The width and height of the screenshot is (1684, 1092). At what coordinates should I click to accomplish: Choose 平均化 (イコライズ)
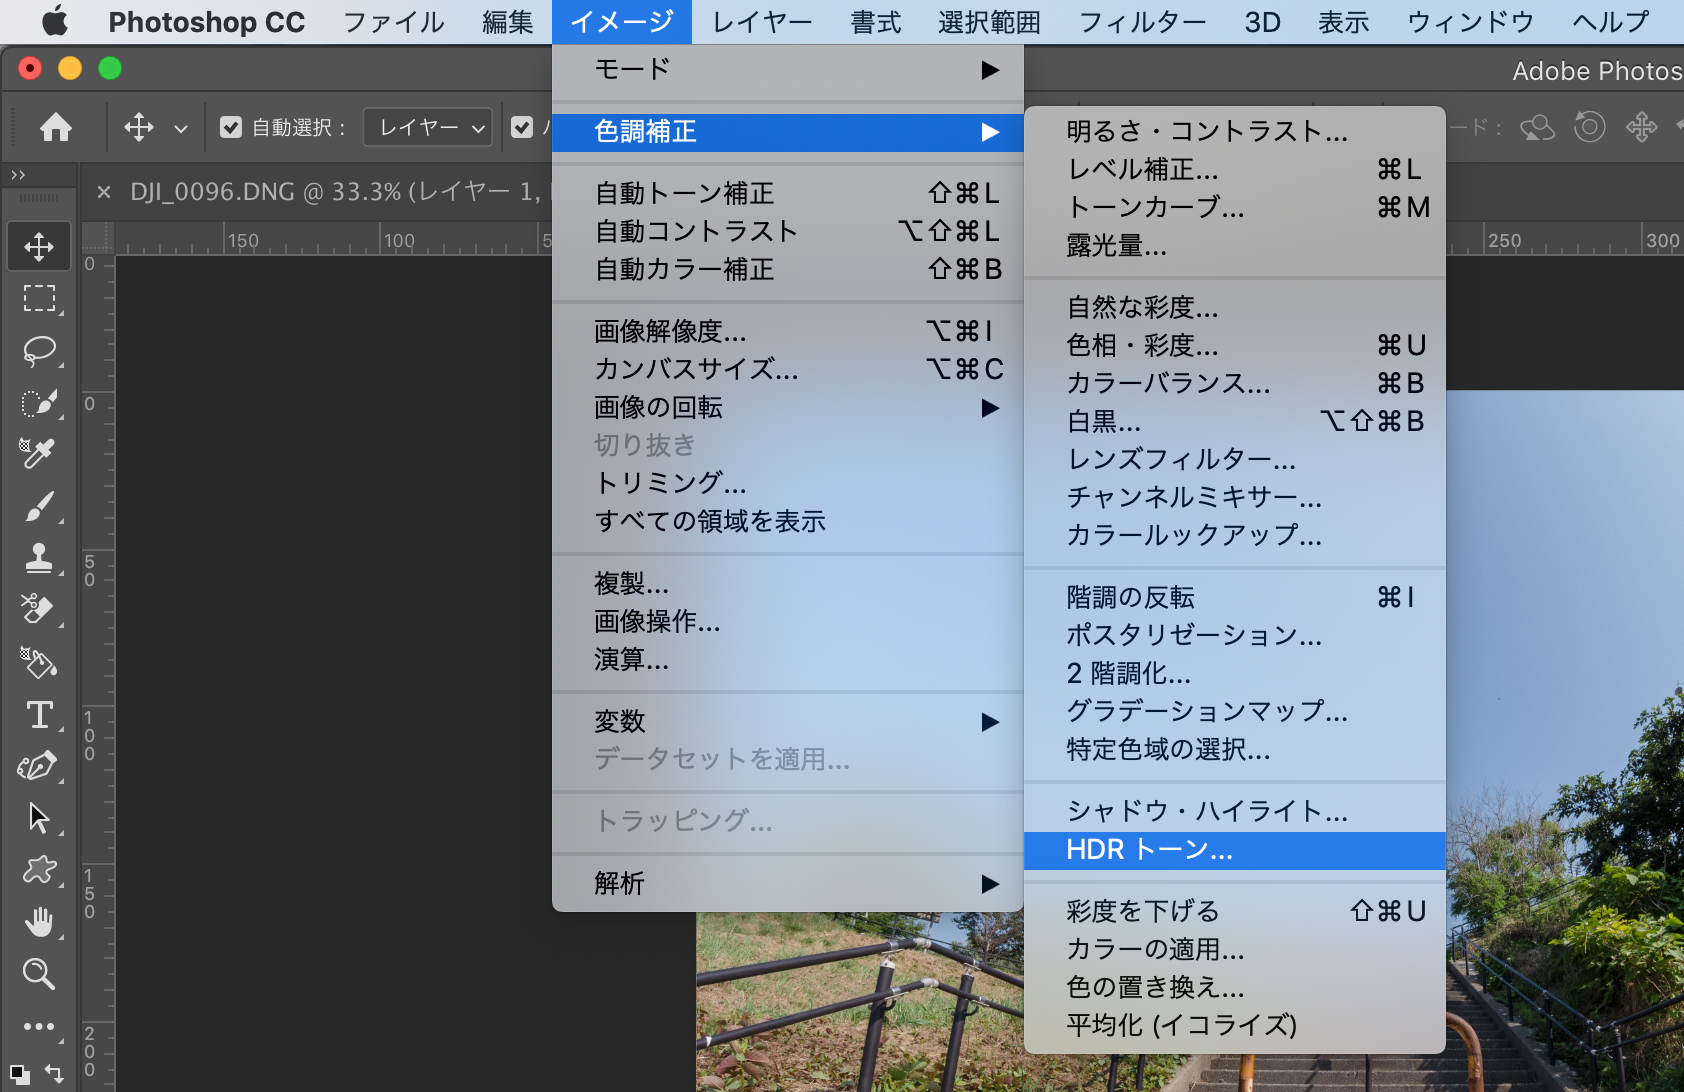(1235, 1025)
